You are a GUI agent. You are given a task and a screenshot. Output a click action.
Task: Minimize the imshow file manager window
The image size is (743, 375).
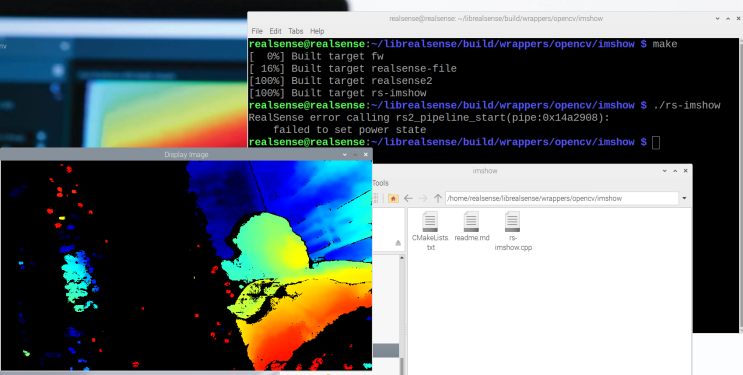(665, 171)
